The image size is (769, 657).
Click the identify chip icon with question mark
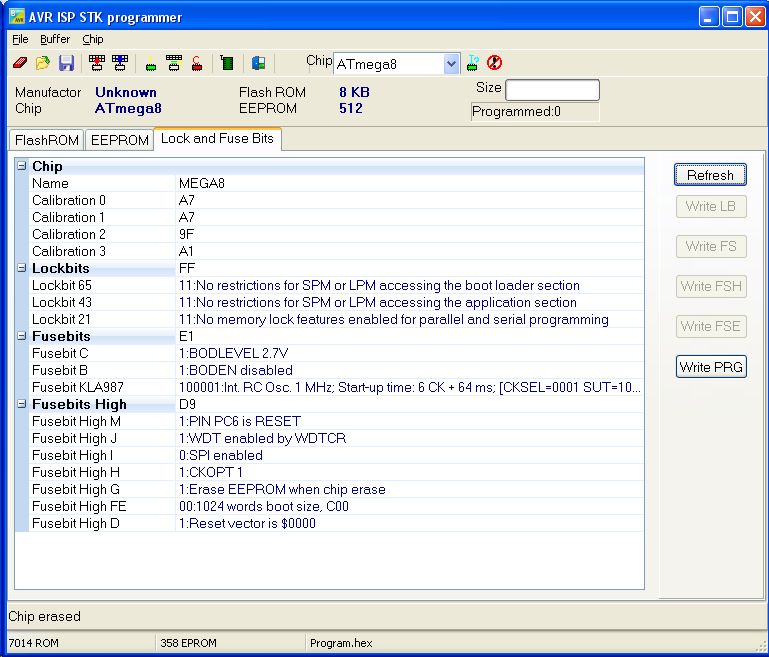pyautogui.click(x=473, y=63)
